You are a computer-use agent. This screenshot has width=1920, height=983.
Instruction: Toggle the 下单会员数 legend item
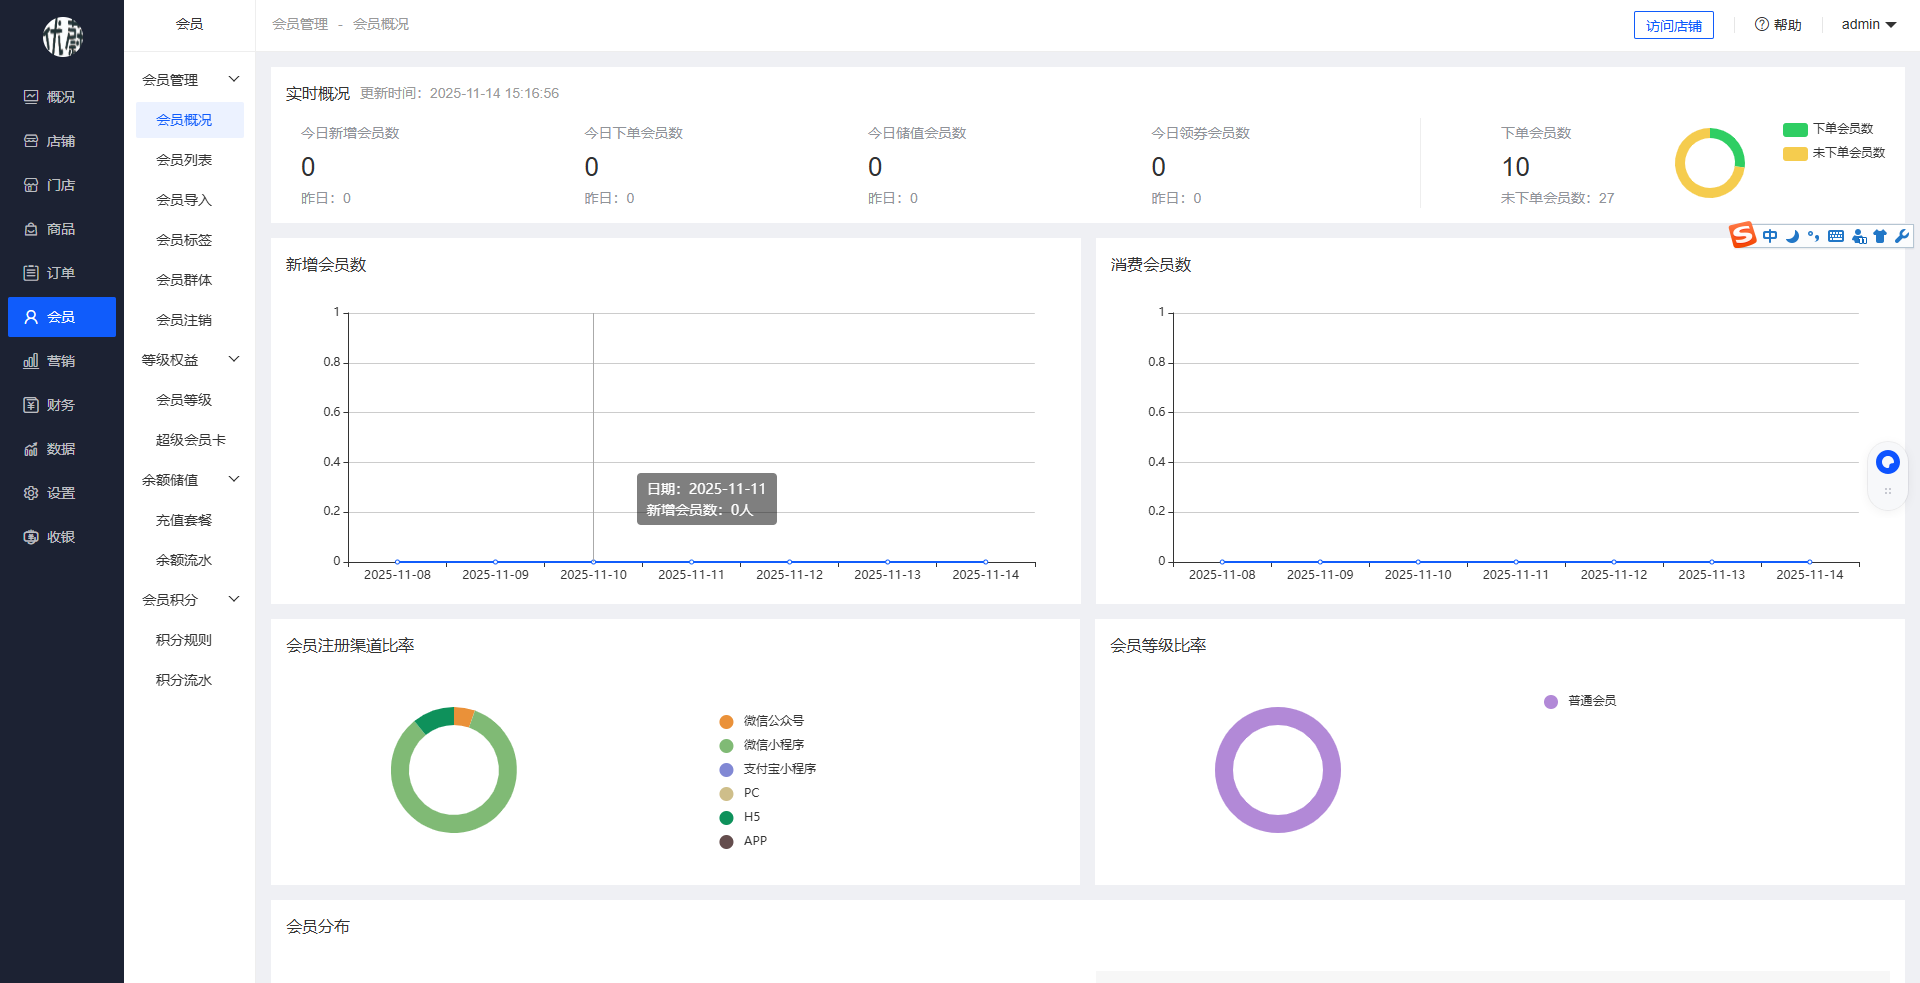point(1828,129)
